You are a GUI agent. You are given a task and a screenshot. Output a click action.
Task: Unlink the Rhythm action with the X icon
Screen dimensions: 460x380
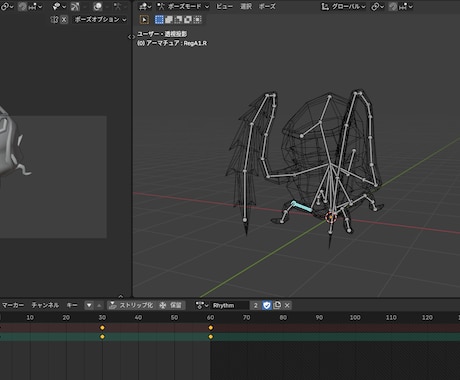pyautogui.click(x=287, y=305)
